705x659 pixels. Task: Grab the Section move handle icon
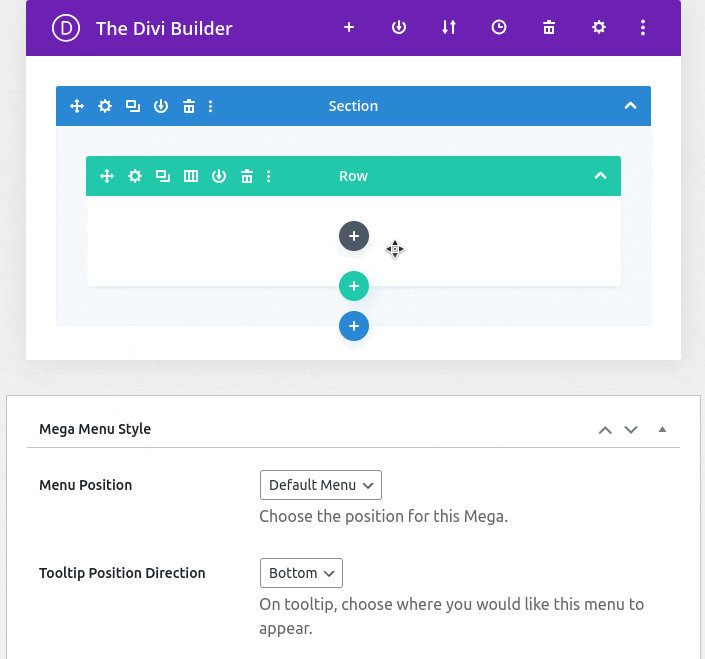pyautogui.click(x=77, y=106)
